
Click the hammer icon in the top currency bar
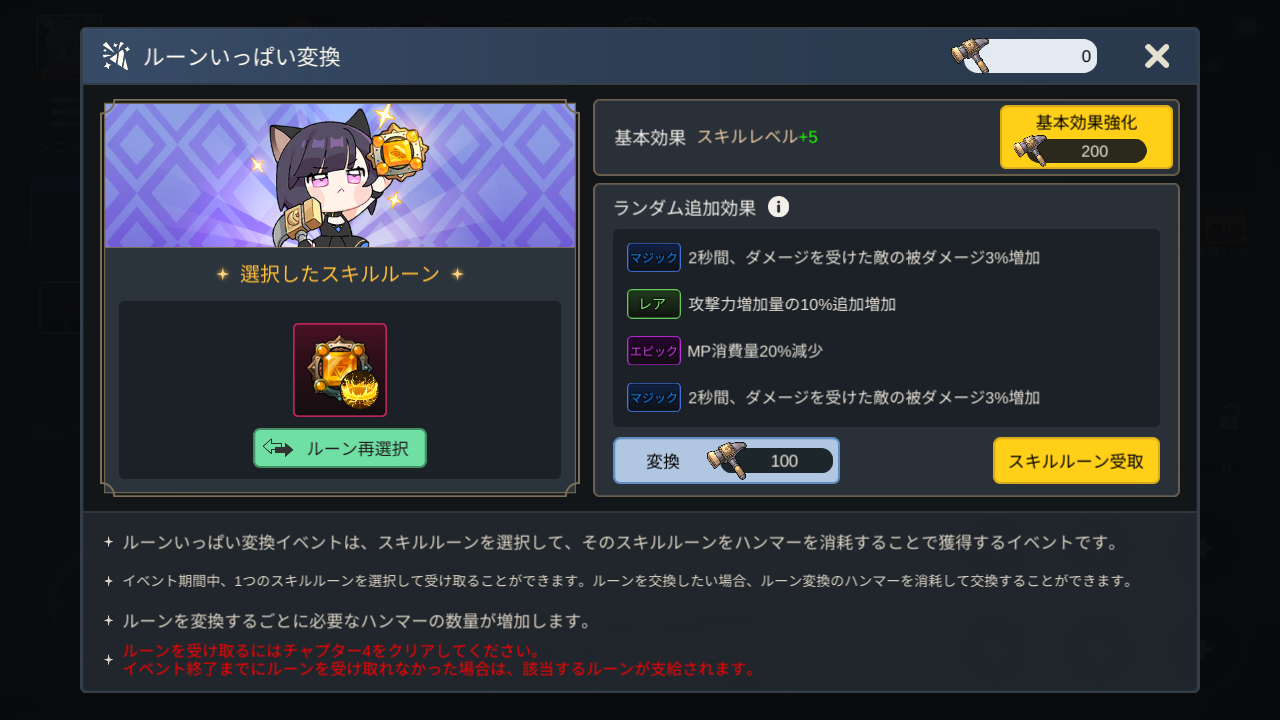tap(970, 55)
